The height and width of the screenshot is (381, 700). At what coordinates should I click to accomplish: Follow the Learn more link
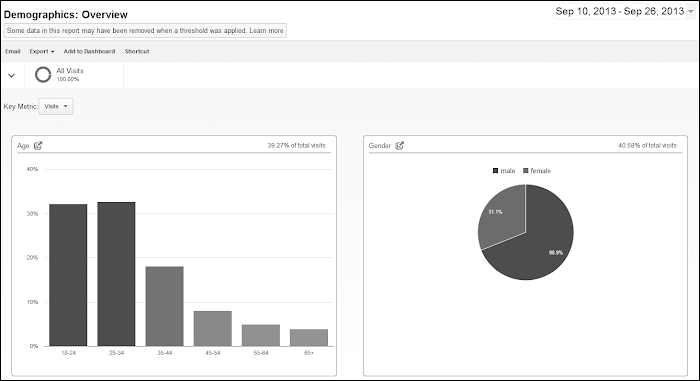pyautogui.click(x=267, y=31)
